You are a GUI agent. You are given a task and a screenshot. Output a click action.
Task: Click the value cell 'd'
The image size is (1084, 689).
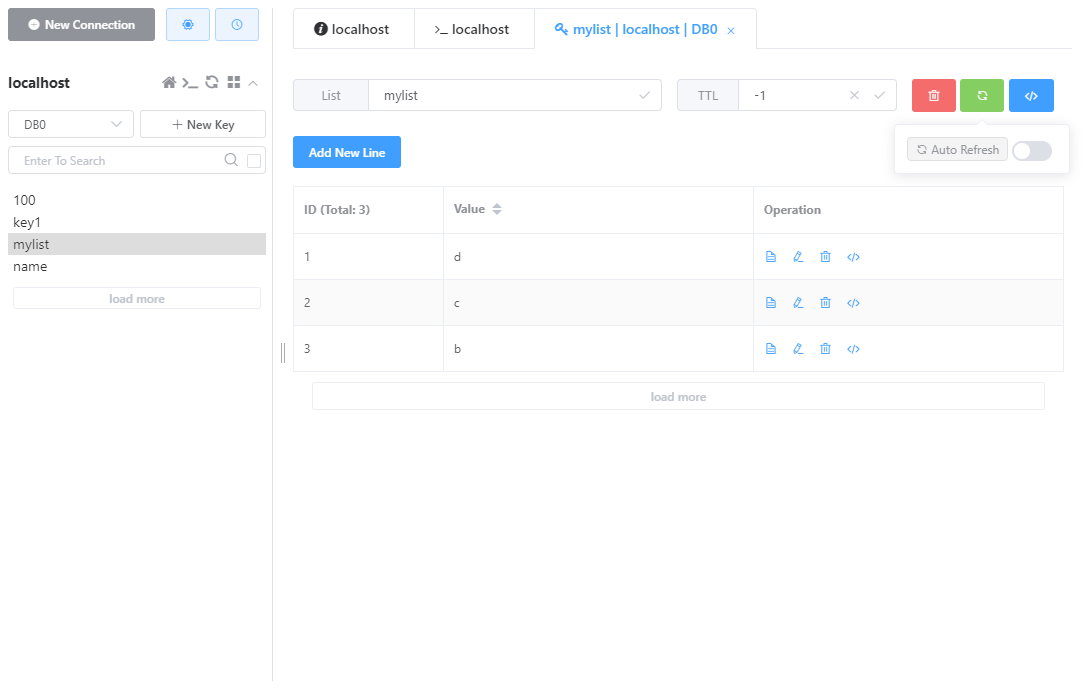tap(598, 257)
